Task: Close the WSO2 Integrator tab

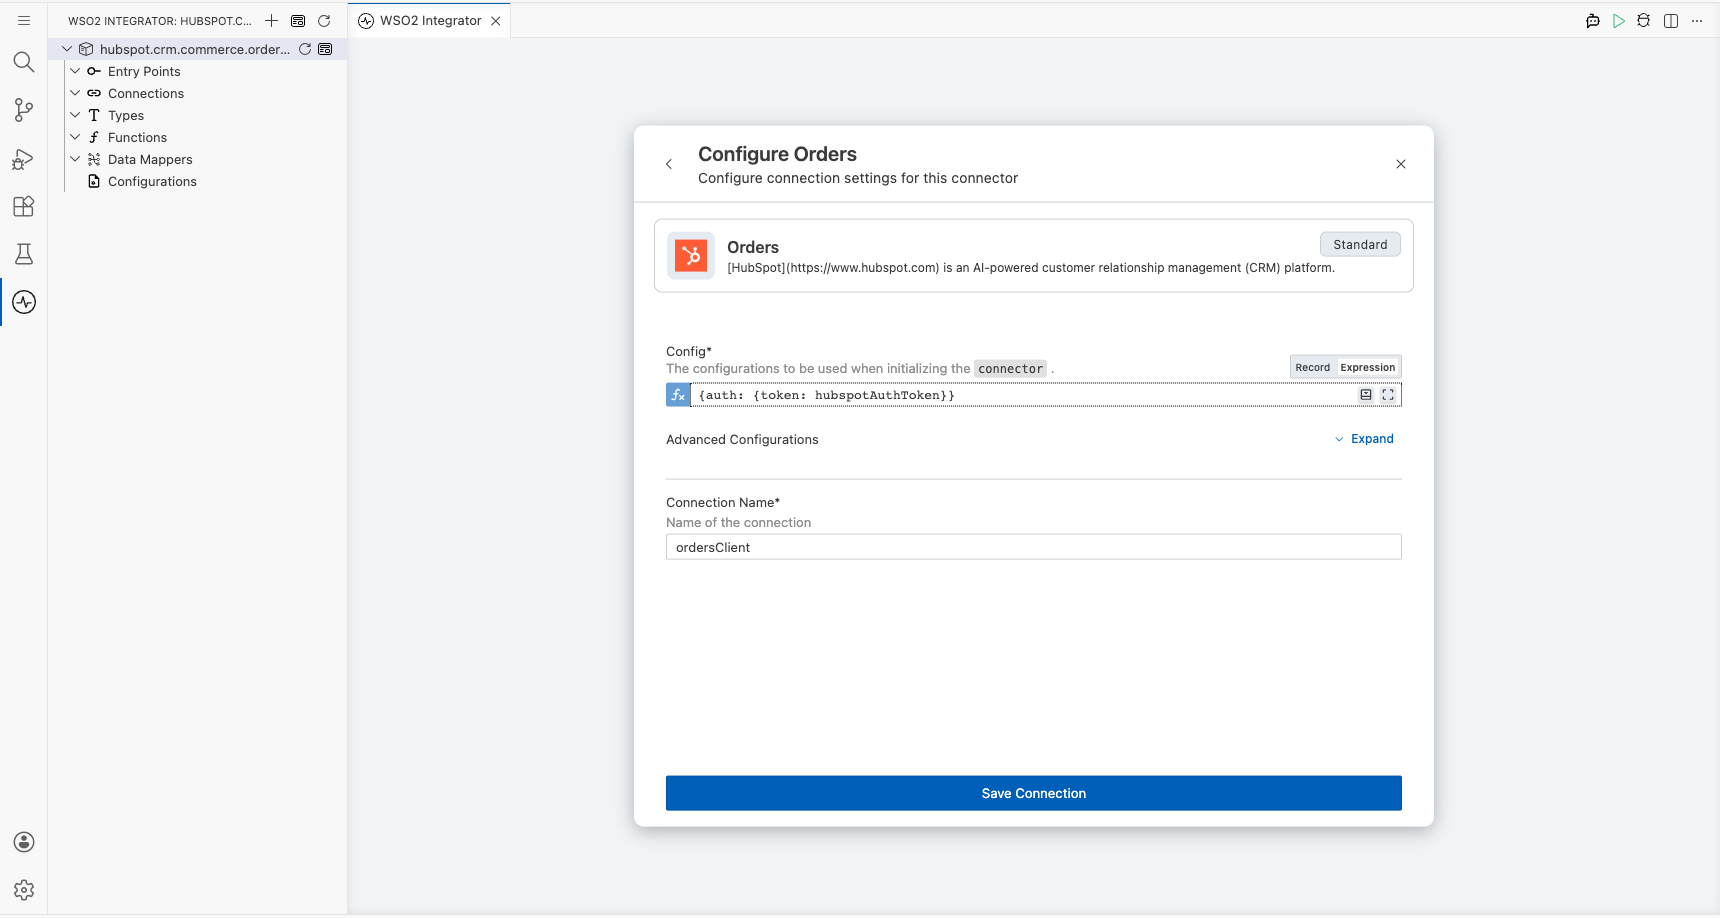Action: [496, 21]
